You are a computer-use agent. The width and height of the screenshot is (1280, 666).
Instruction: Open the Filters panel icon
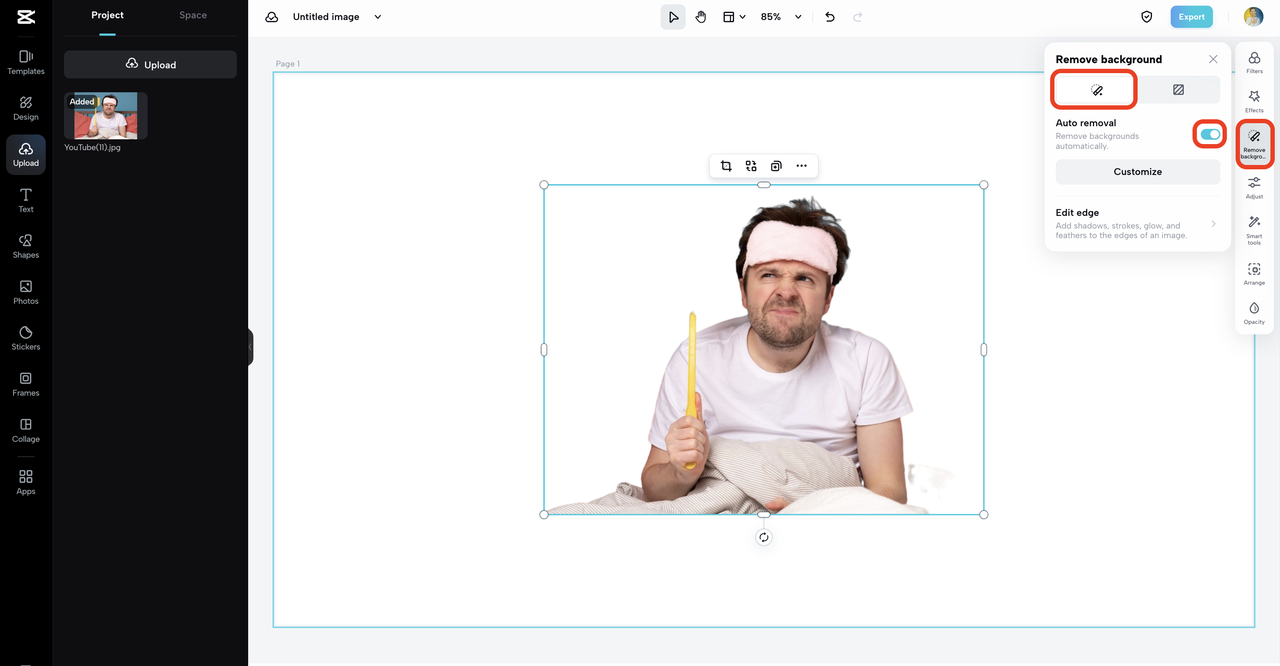click(x=1254, y=62)
